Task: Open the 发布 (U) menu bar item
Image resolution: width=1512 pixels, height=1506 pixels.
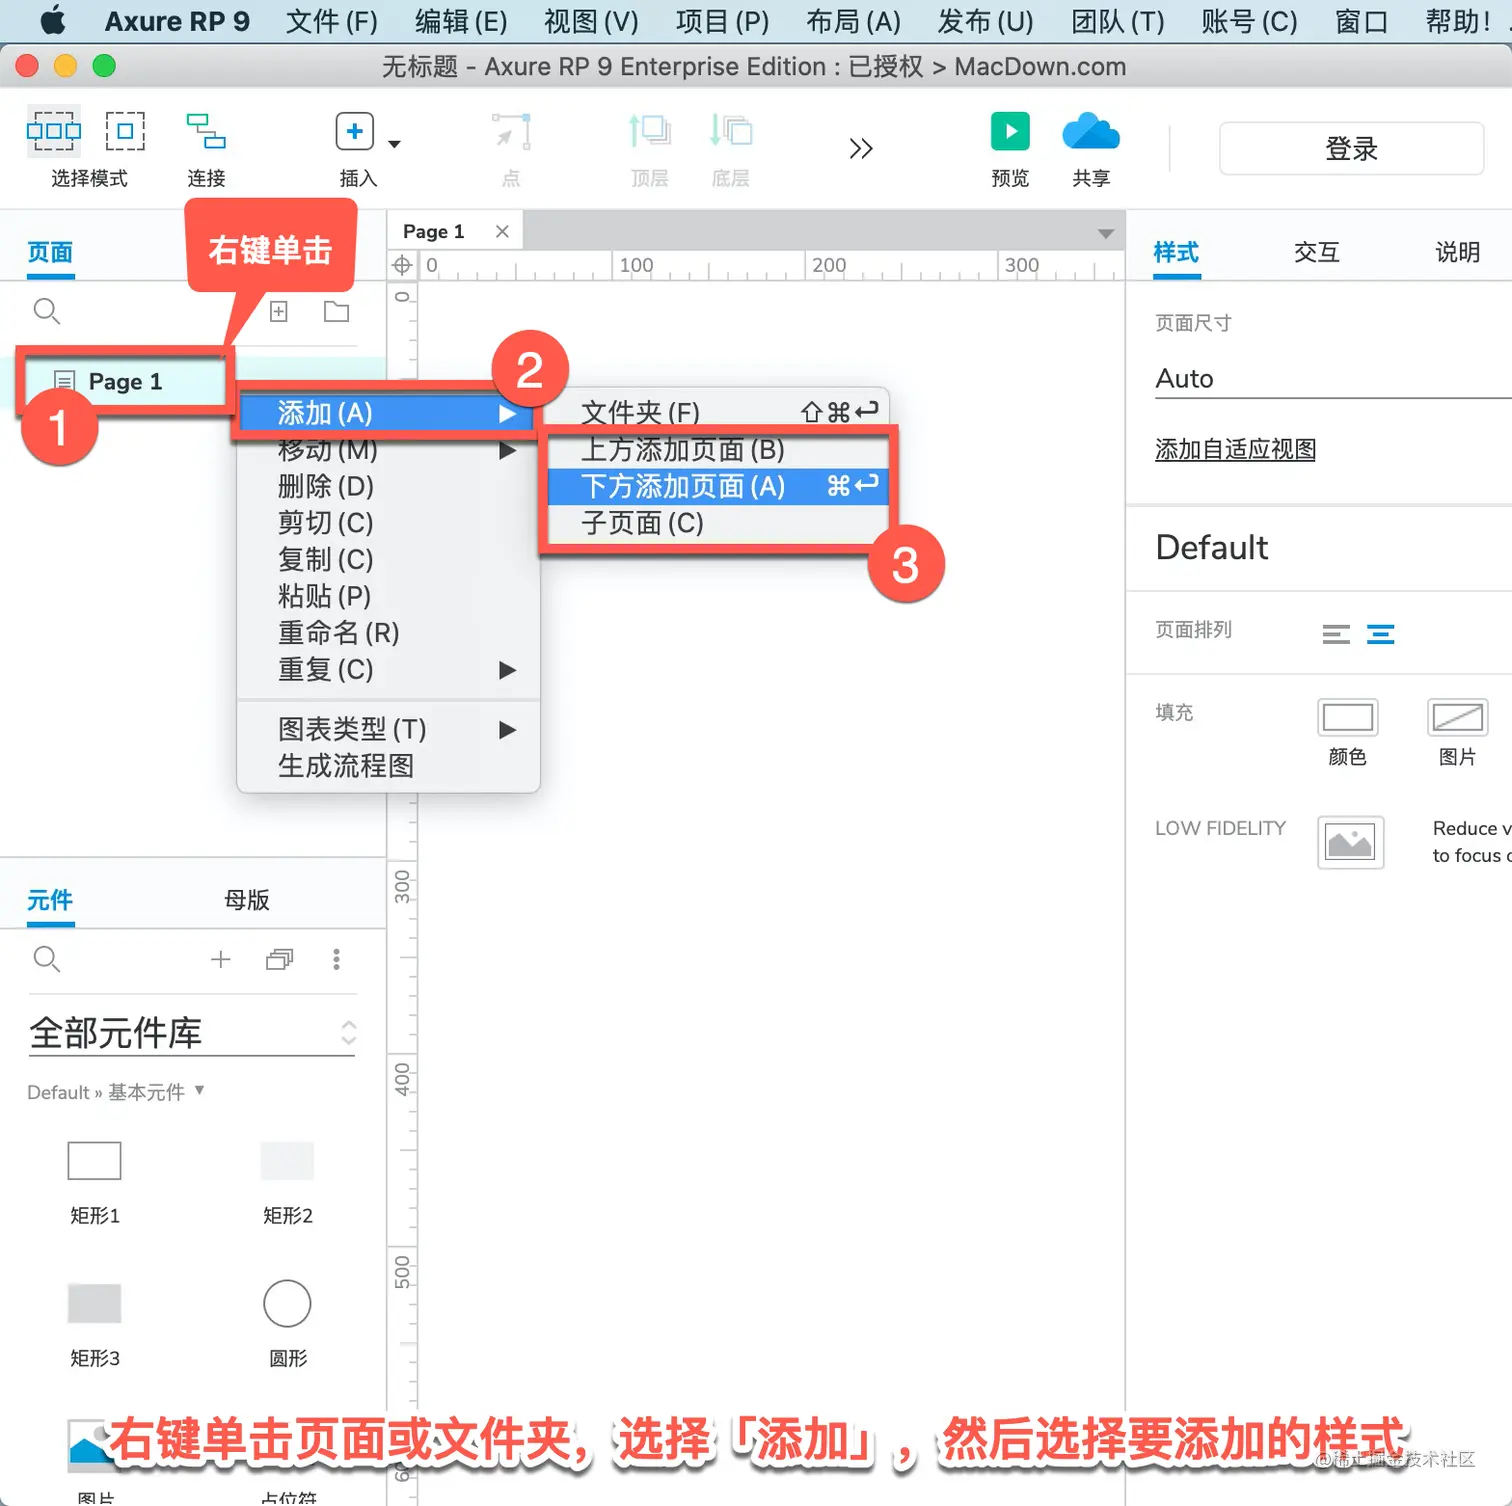Action: point(985,21)
